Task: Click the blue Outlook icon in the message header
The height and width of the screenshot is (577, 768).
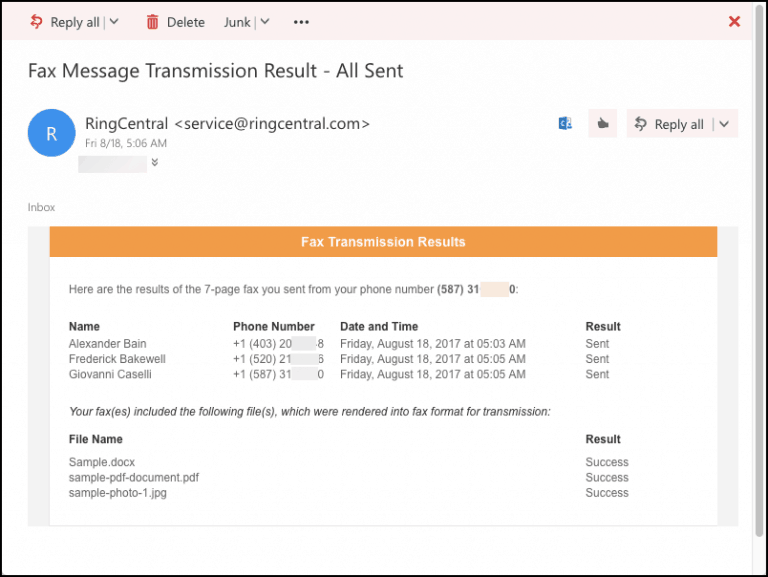Action: (565, 124)
